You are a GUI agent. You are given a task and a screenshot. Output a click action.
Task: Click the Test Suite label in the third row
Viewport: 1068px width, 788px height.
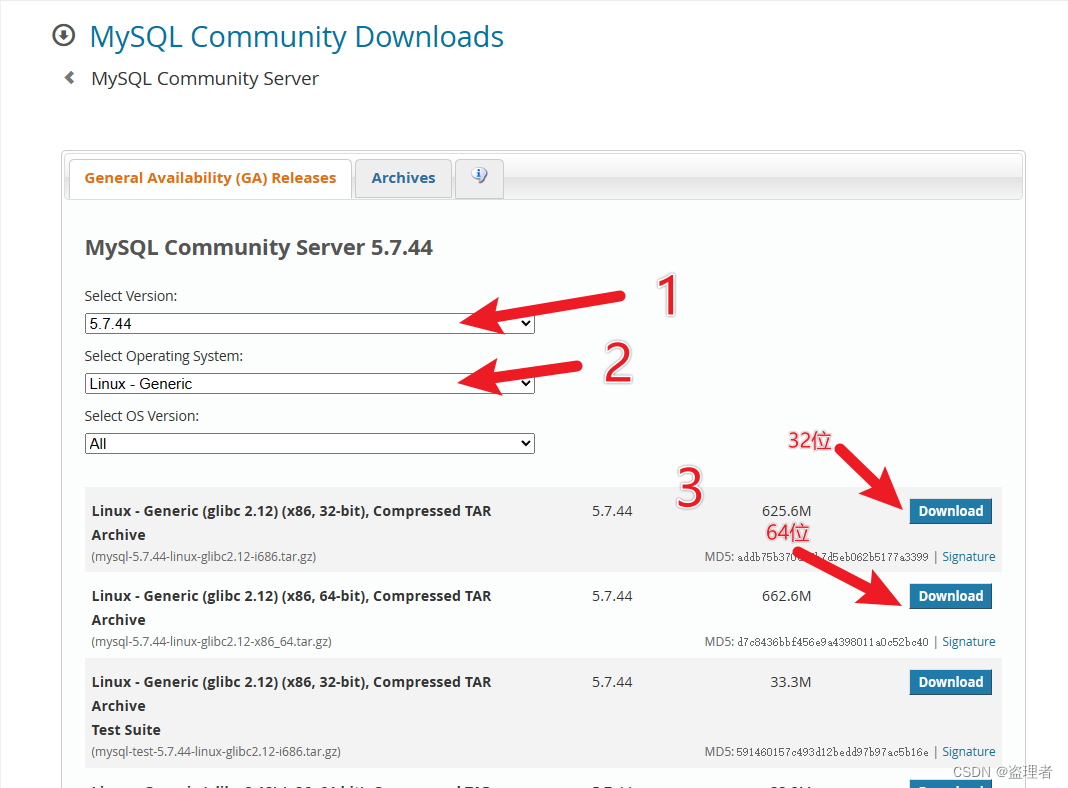pyautogui.click(x=126, y=729)
